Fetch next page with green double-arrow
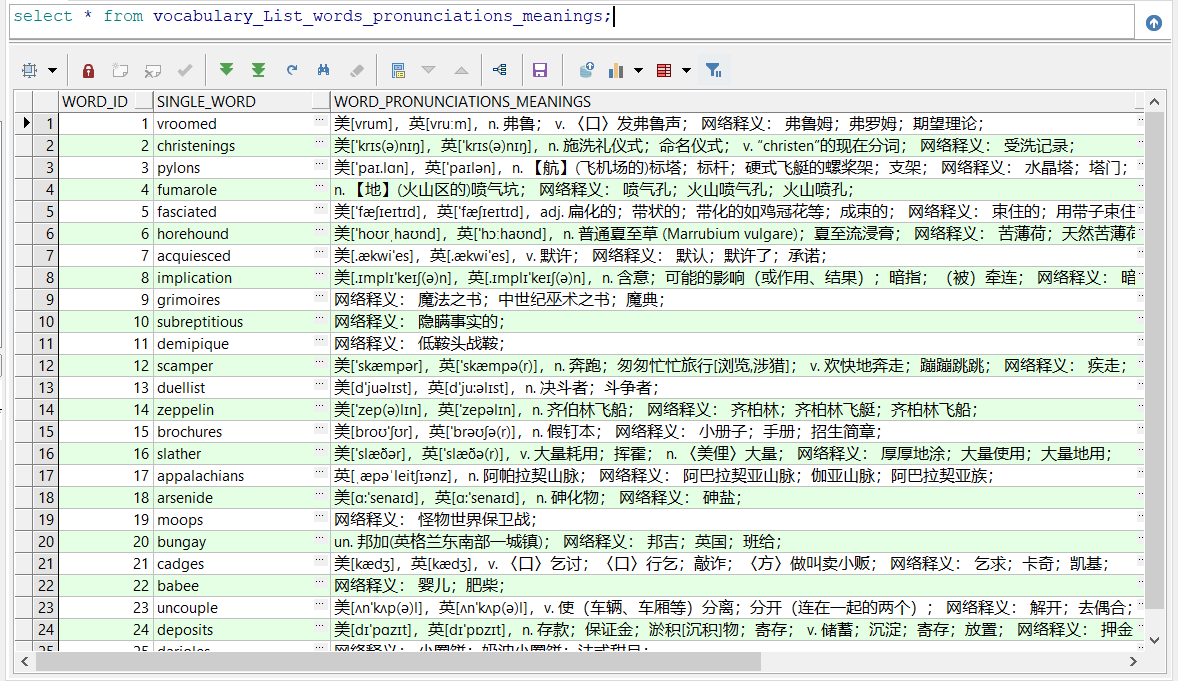The height and width of the screenshot is (681, 1178). pos(226,70)
